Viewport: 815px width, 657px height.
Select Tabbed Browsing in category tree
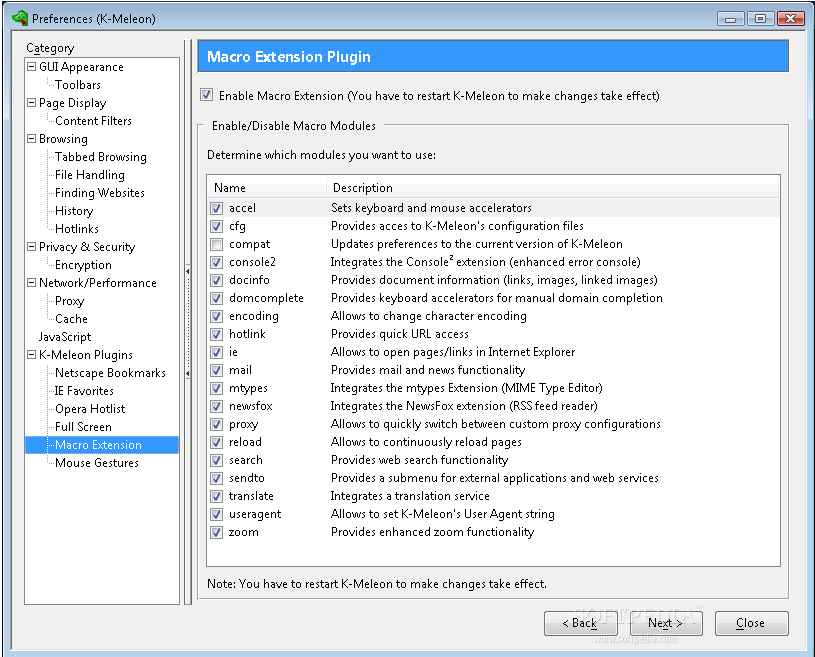[x=101, y=157]
